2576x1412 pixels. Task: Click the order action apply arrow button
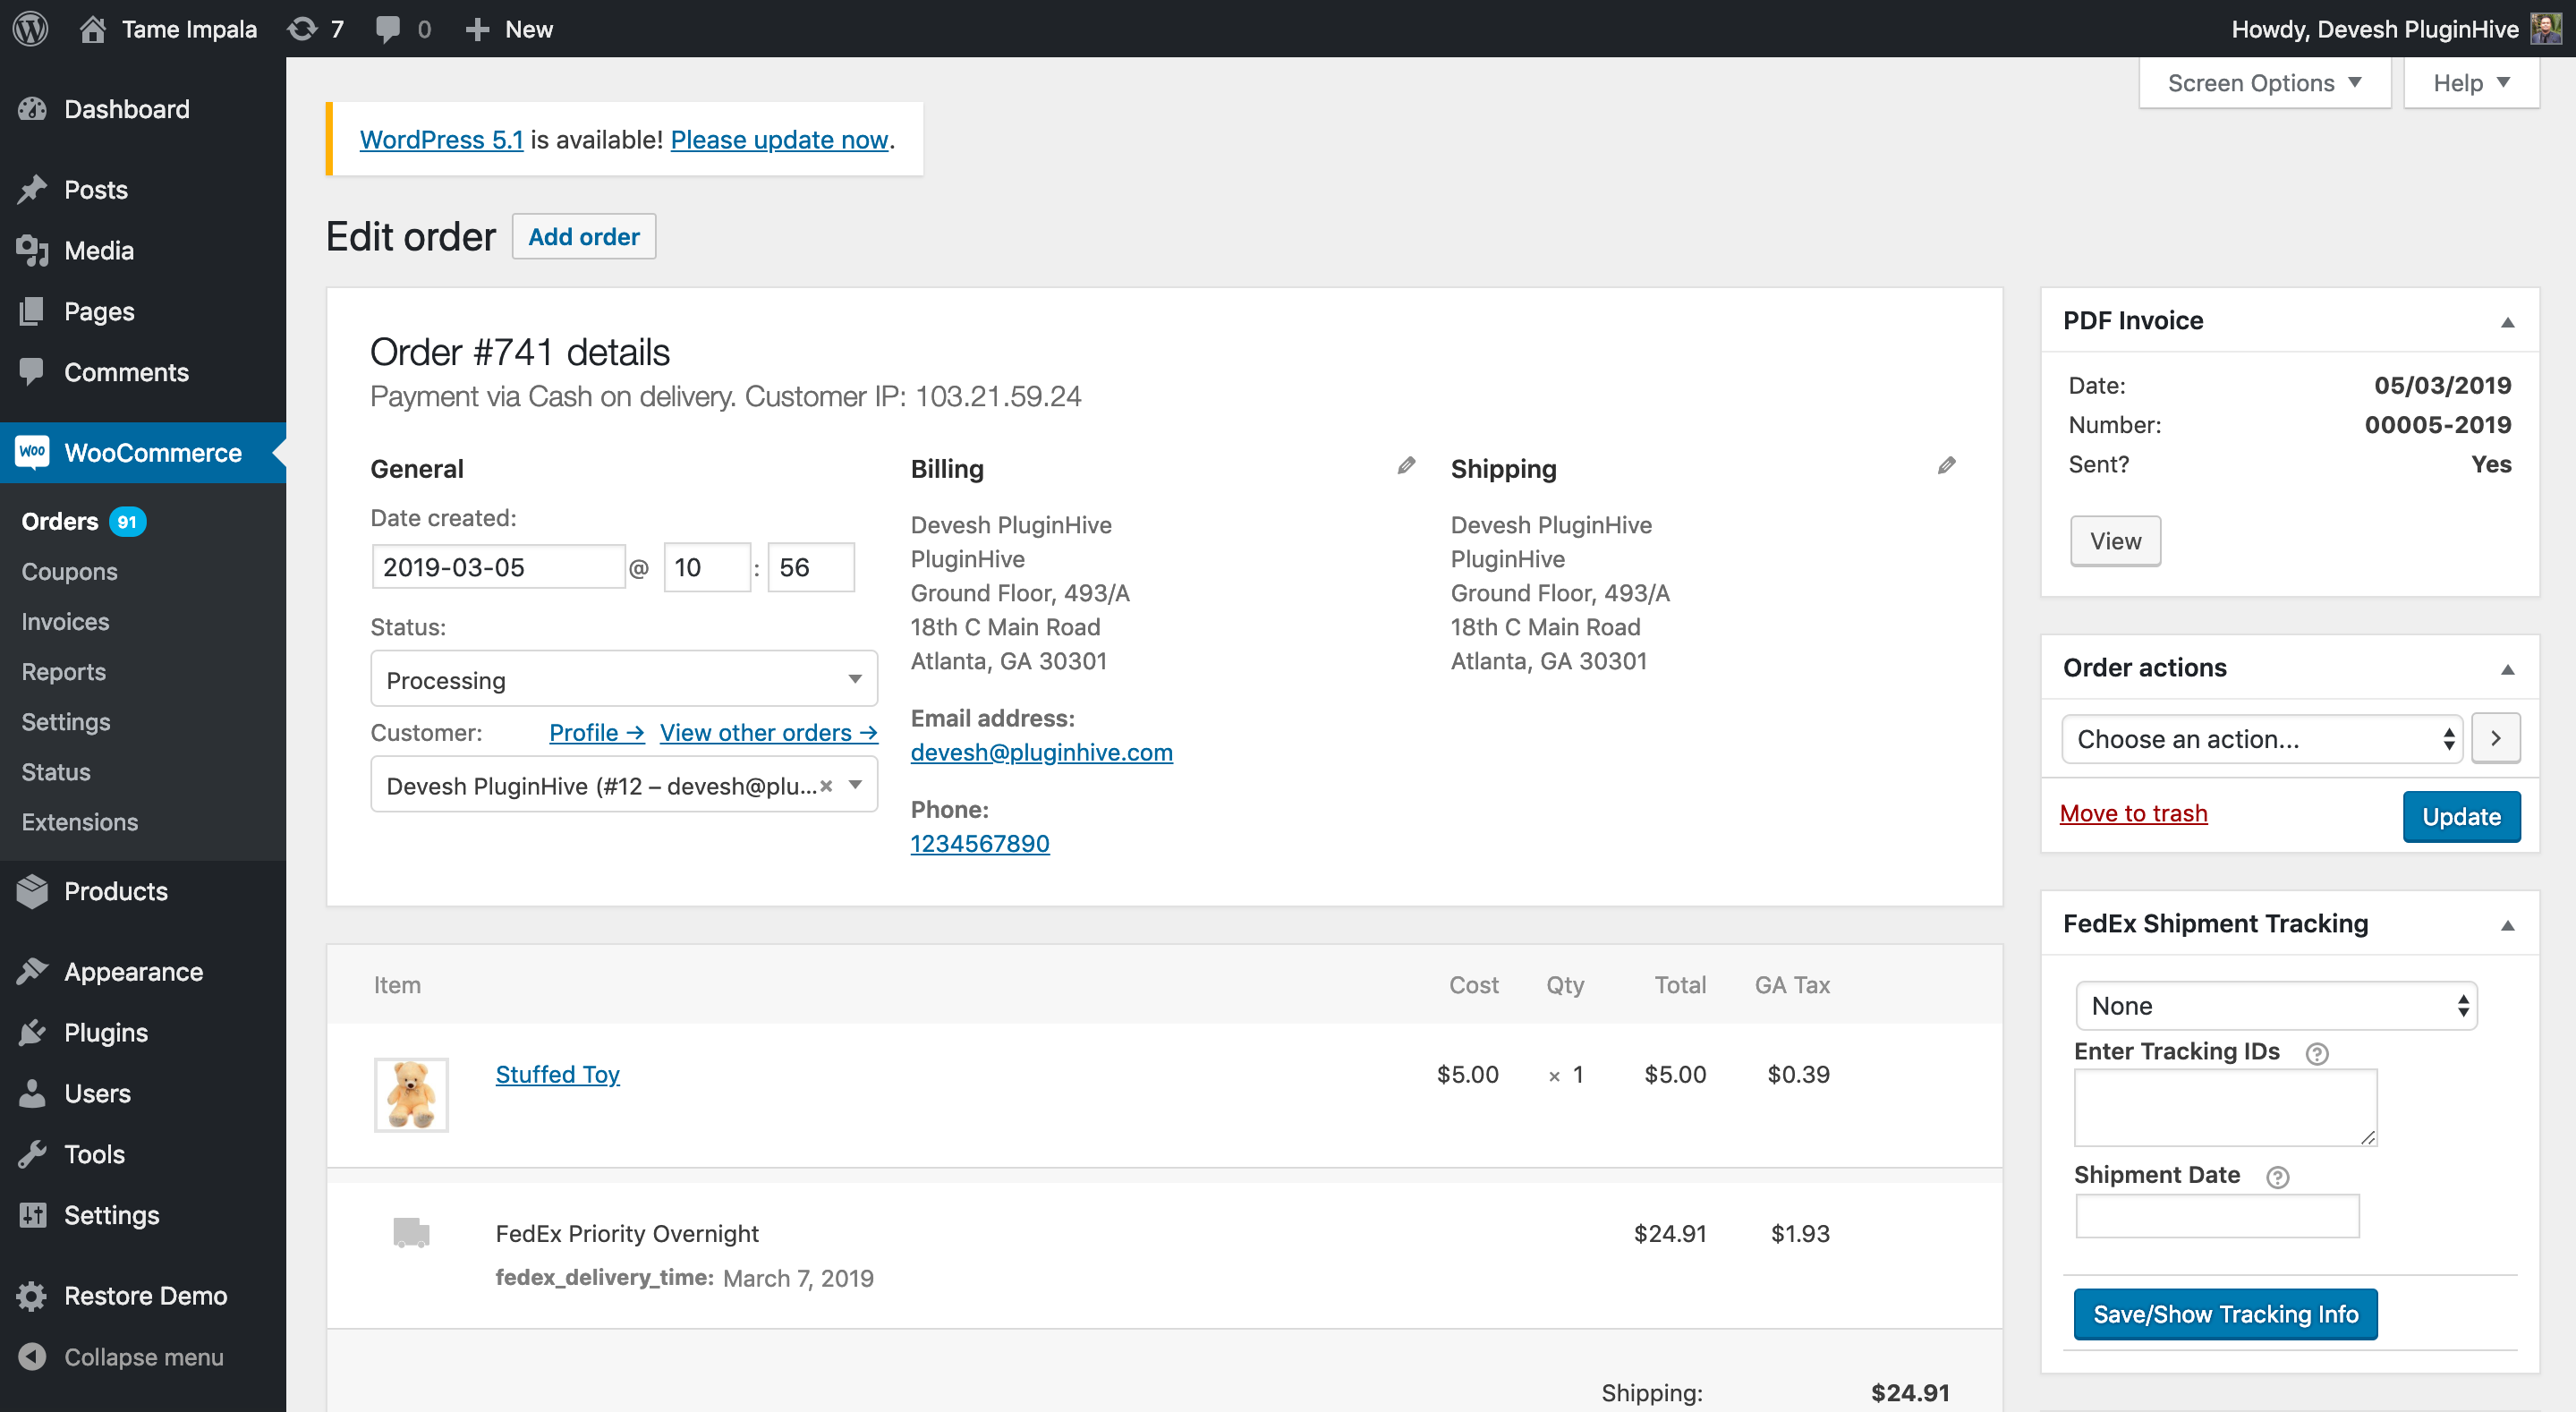pyautogui.click(x=2496, y=738)
